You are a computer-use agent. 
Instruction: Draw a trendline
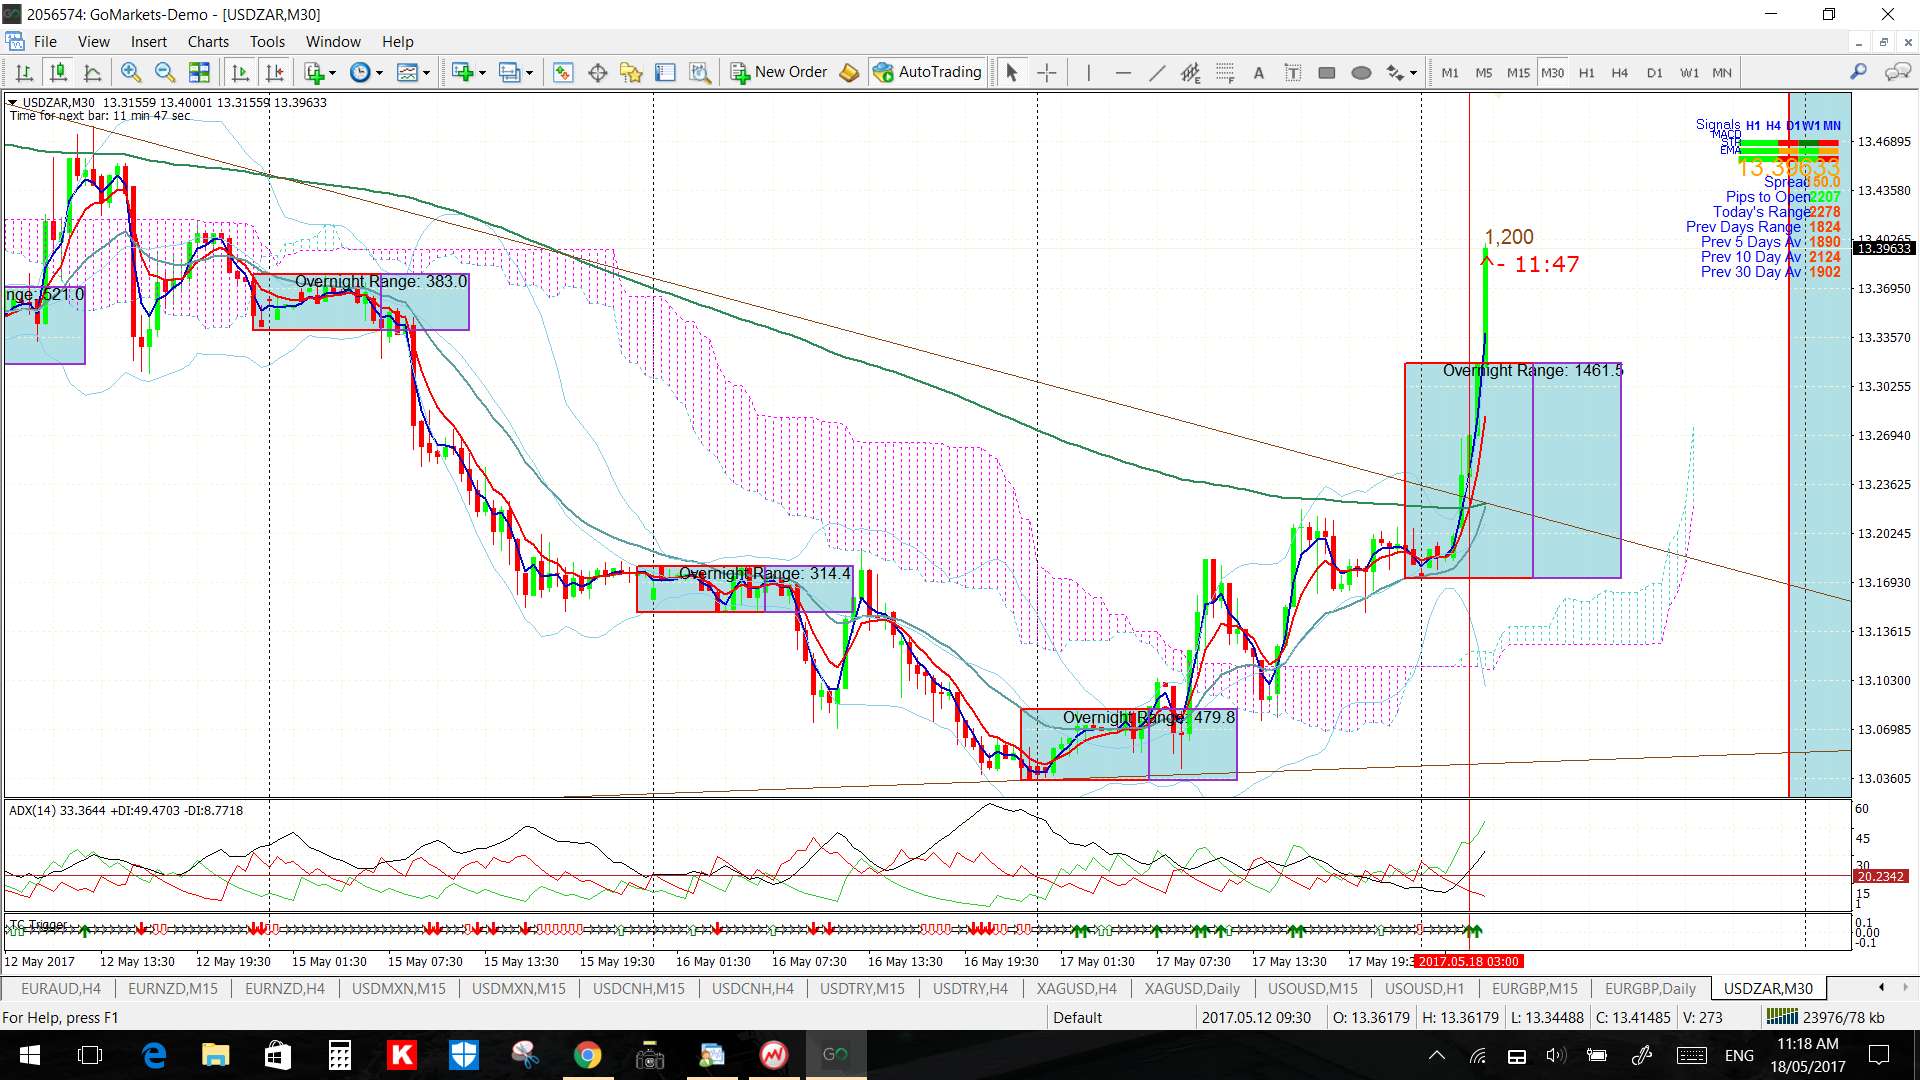coord(1157,72)
